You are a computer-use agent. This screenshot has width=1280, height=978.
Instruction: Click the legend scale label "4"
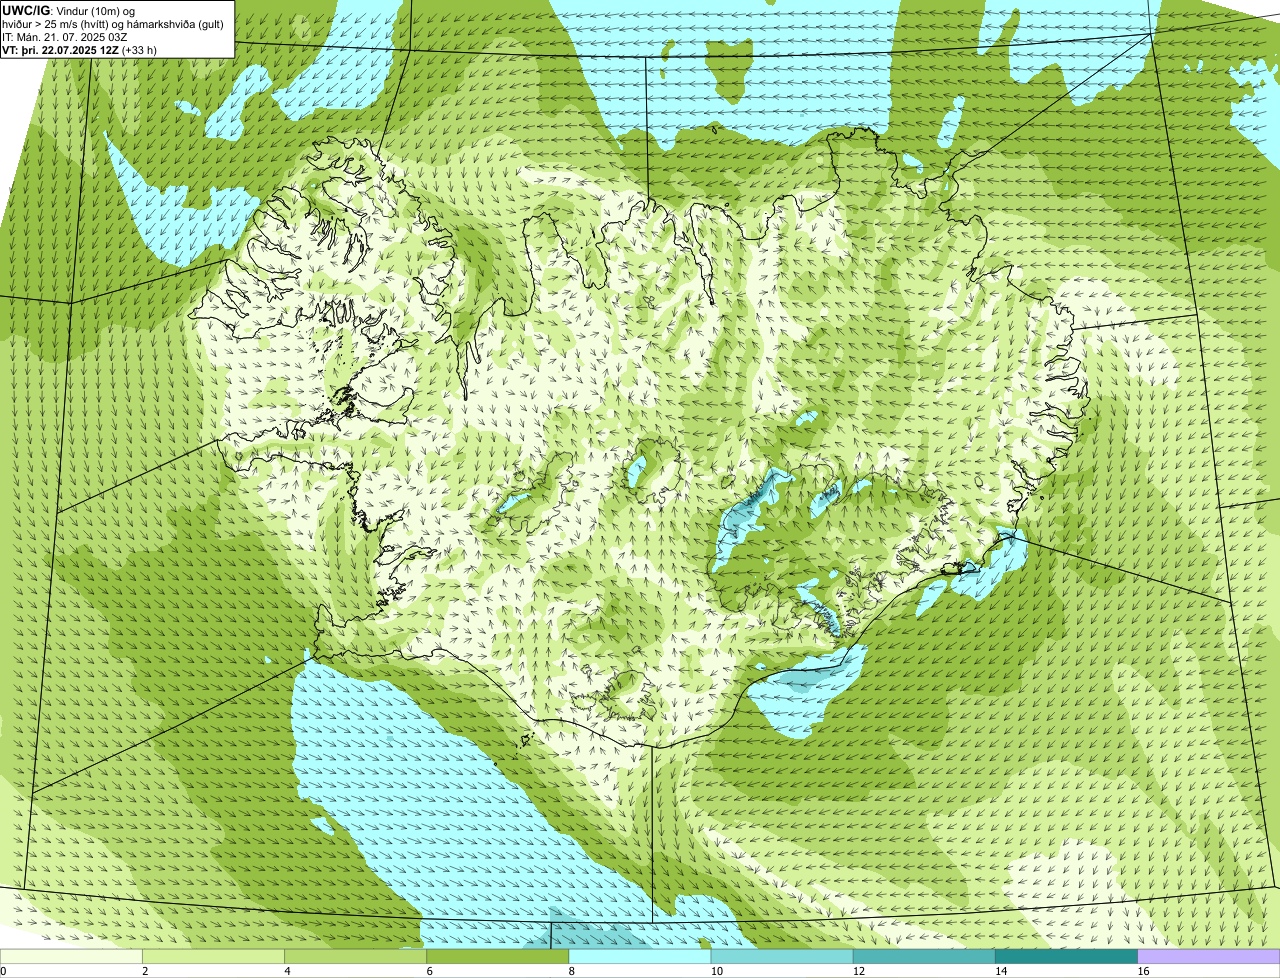[x=287, y=971]
